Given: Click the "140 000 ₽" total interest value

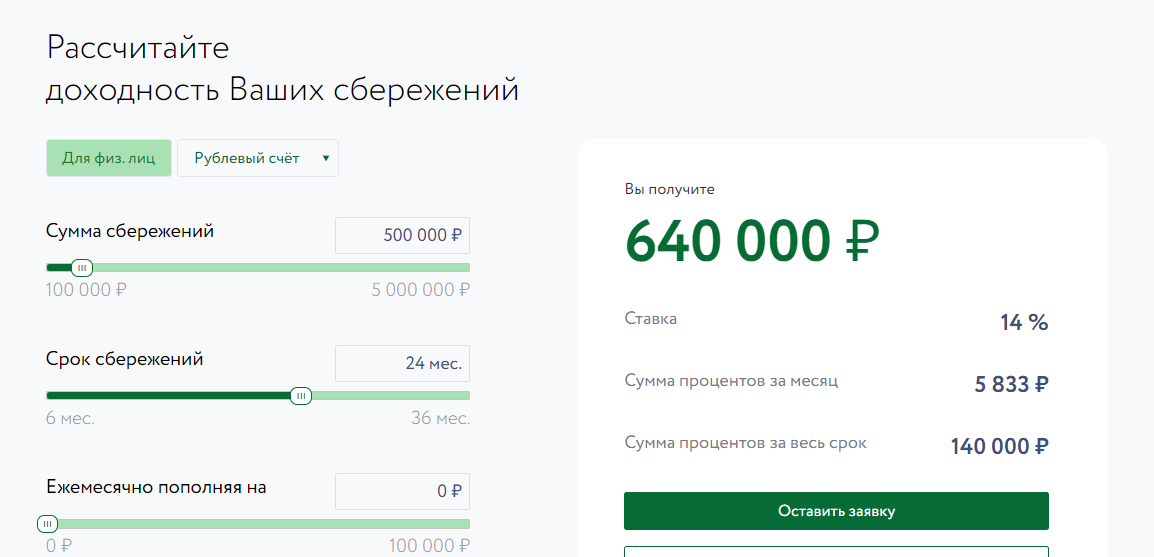Looking at the screenshot, I should point(999,446).
